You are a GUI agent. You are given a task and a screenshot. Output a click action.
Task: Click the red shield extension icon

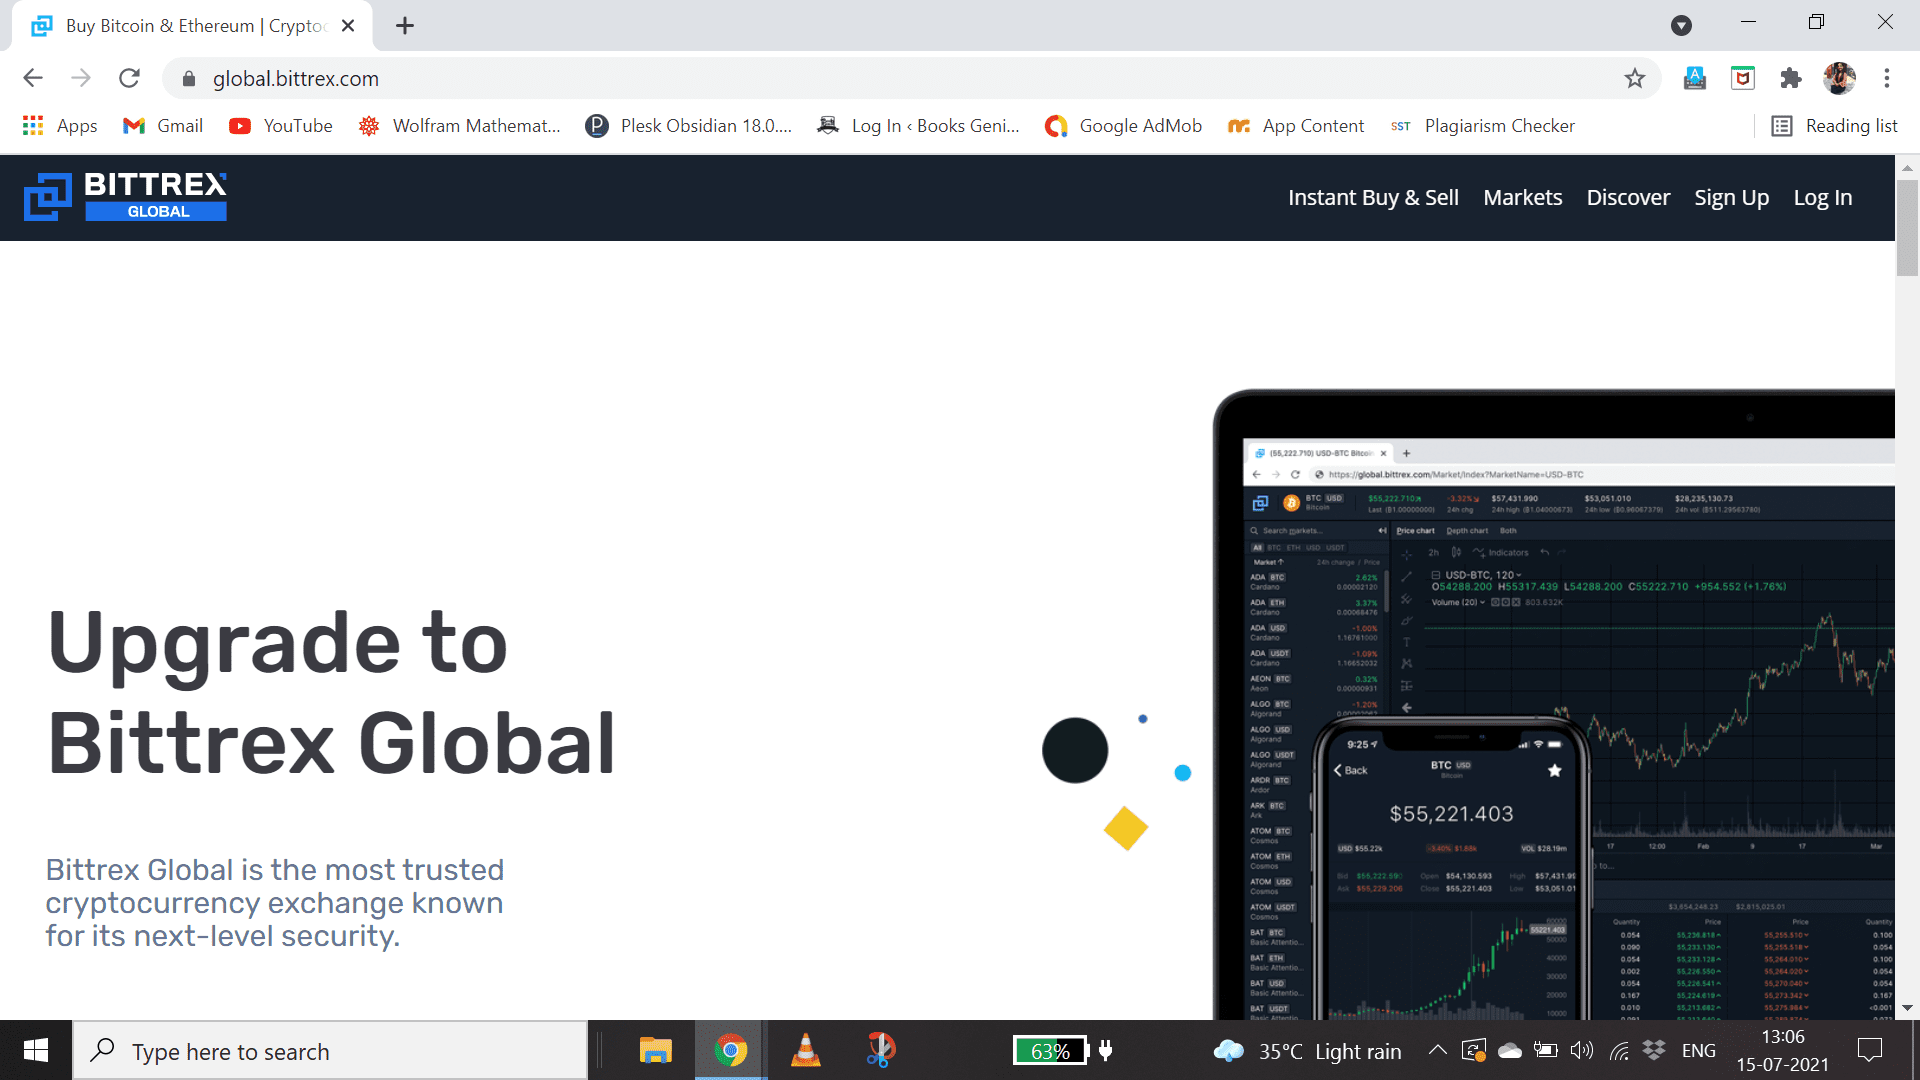pos(1743,78)
